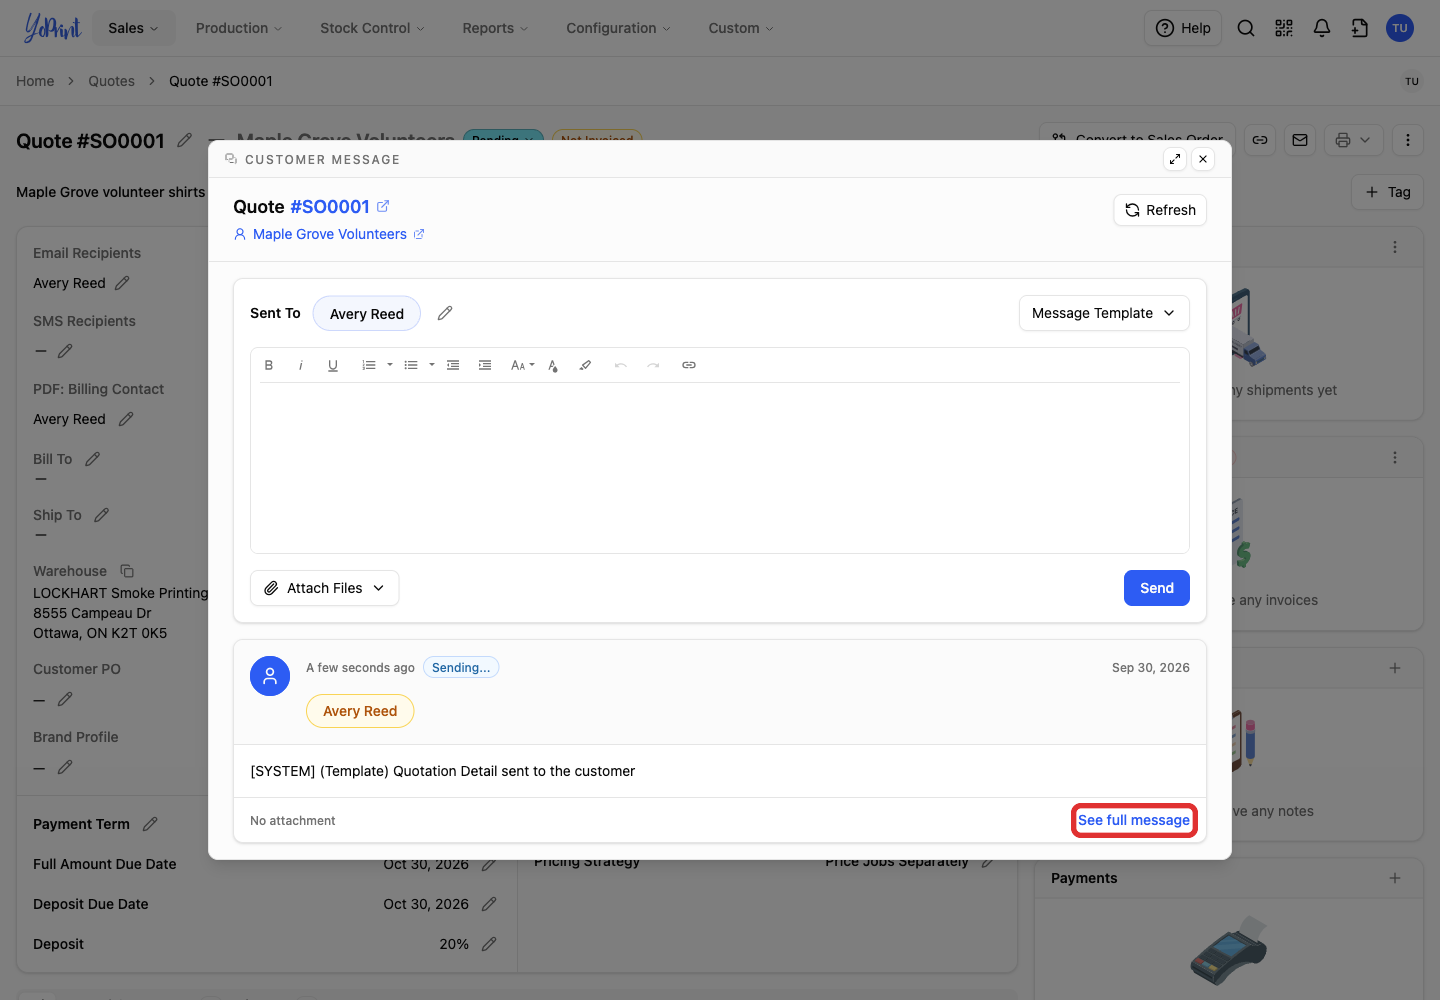This screenshot has height=1000, width=1440.
Task: Choose a highlight color in editor toolbar
Action: pos(585,365)
